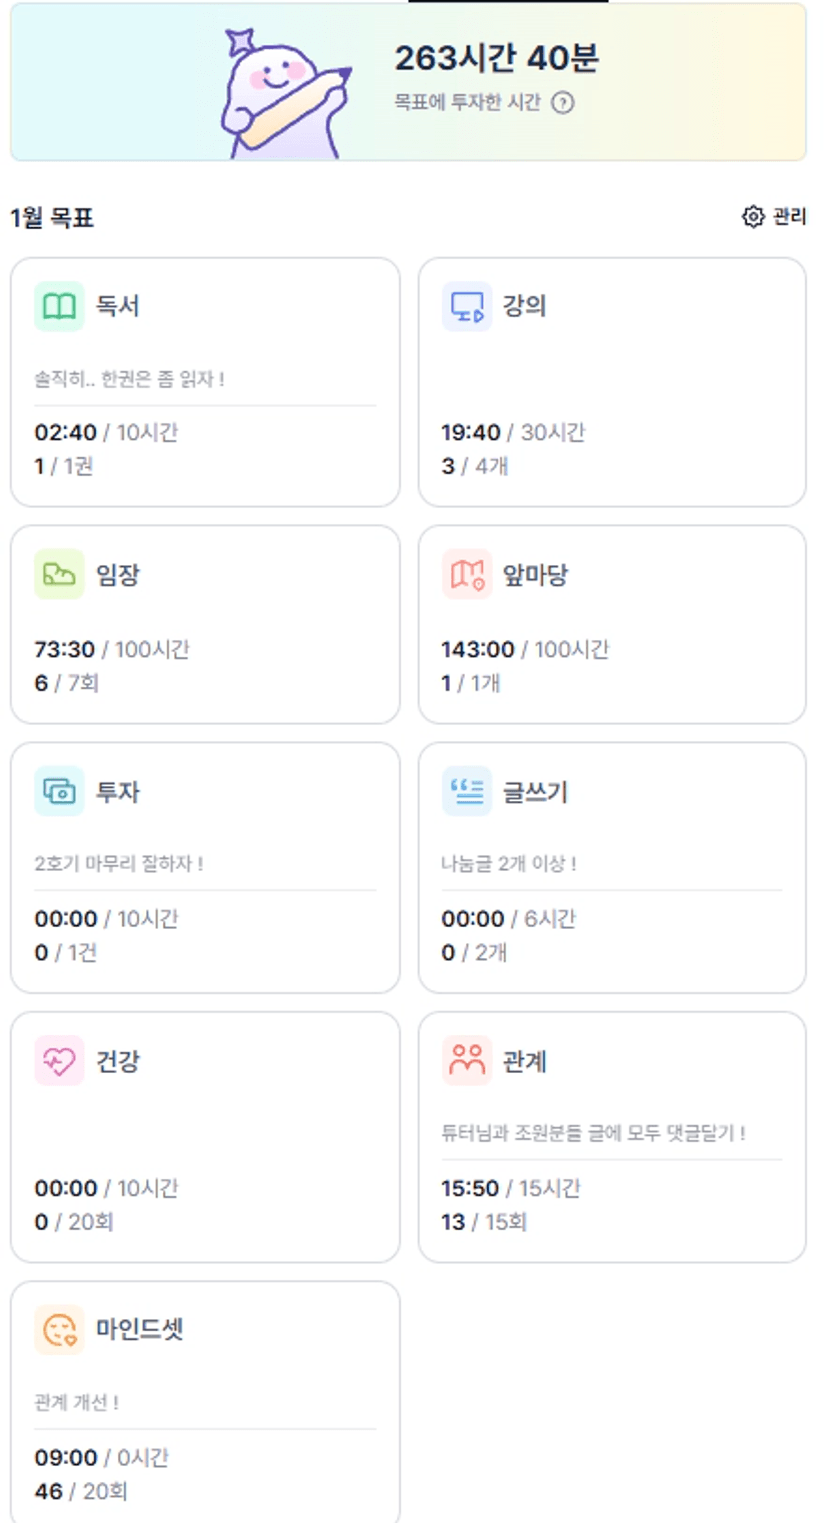Select the 강의 19:40 progress text
The height and width of the screenshot is (1523, 827).
coord(470,433)
